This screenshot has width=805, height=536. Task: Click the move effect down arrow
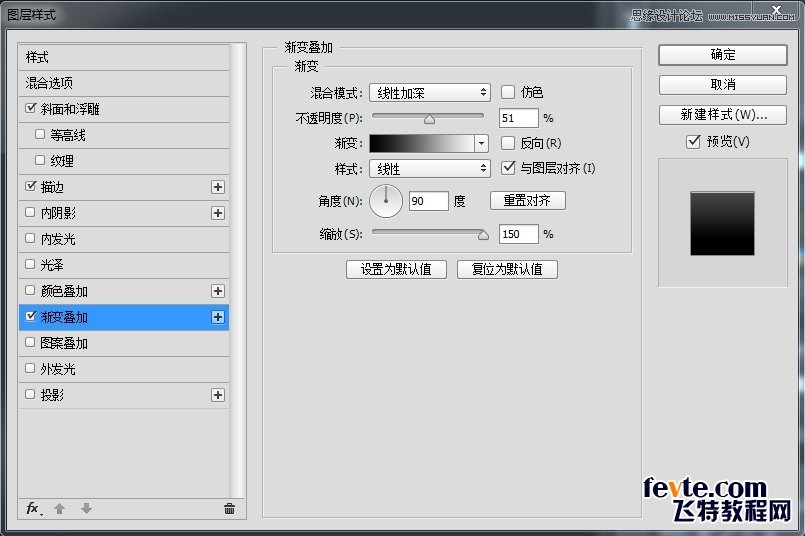coord(86,508)
